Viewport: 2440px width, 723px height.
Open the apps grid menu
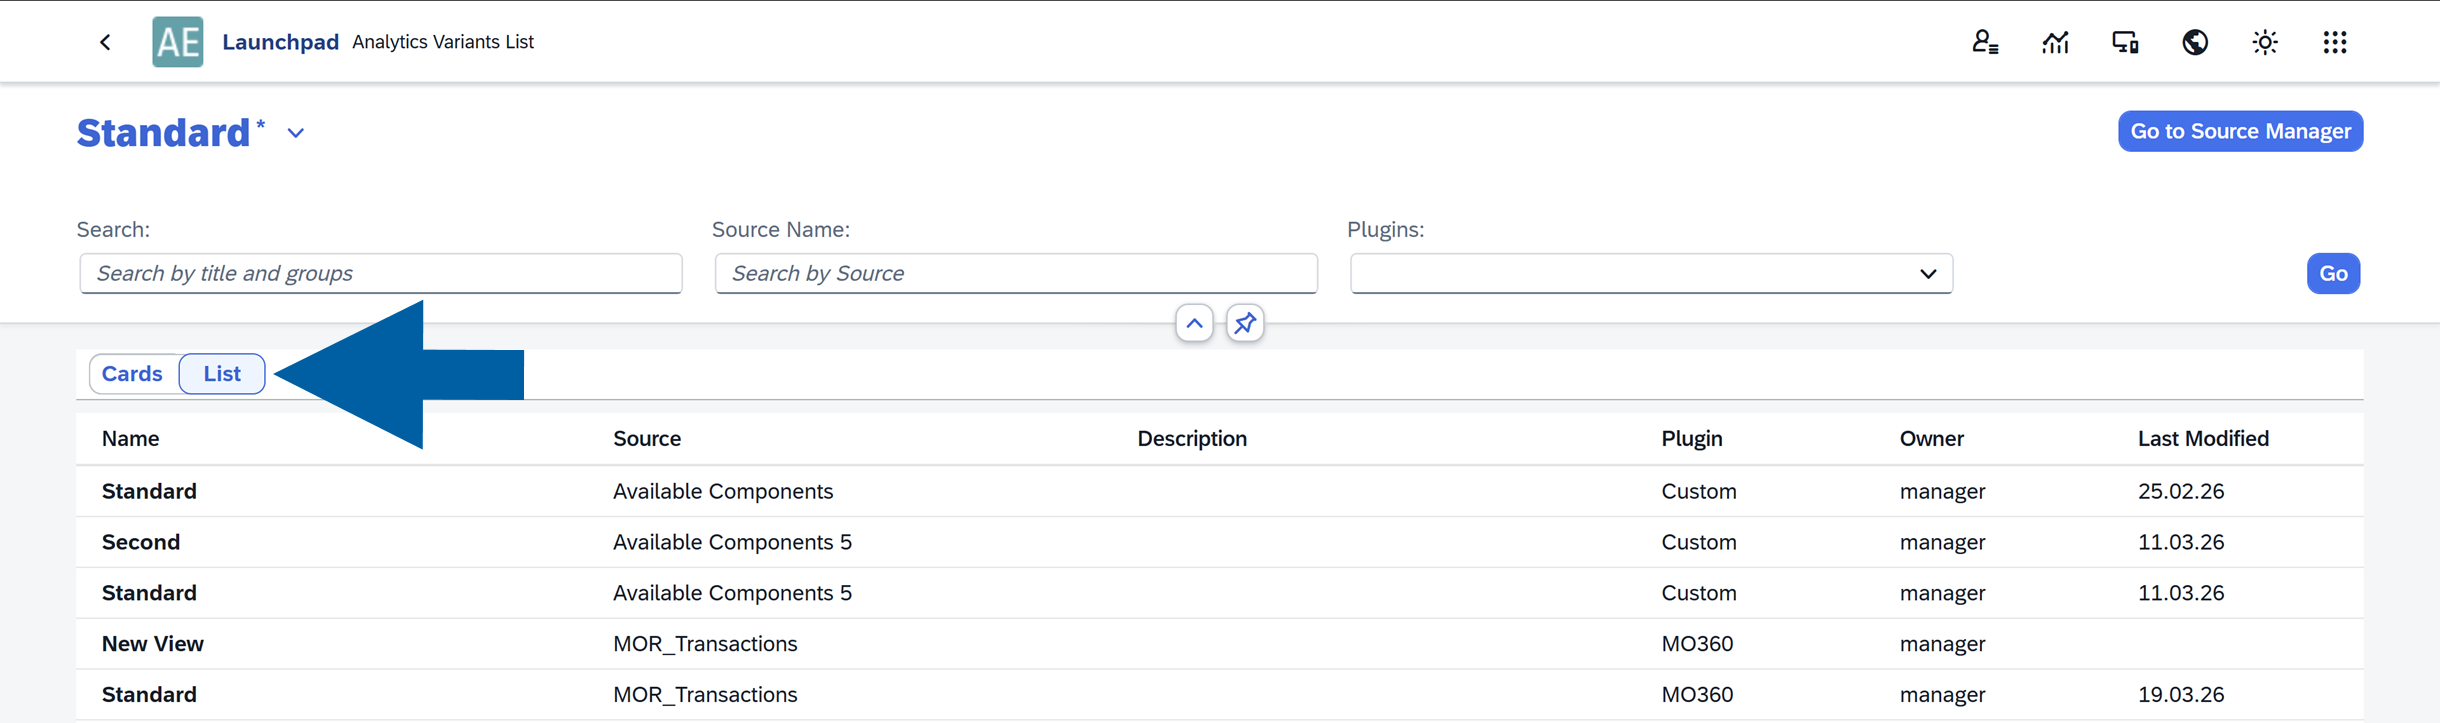pyautogui.click(x=2335, y=42)
